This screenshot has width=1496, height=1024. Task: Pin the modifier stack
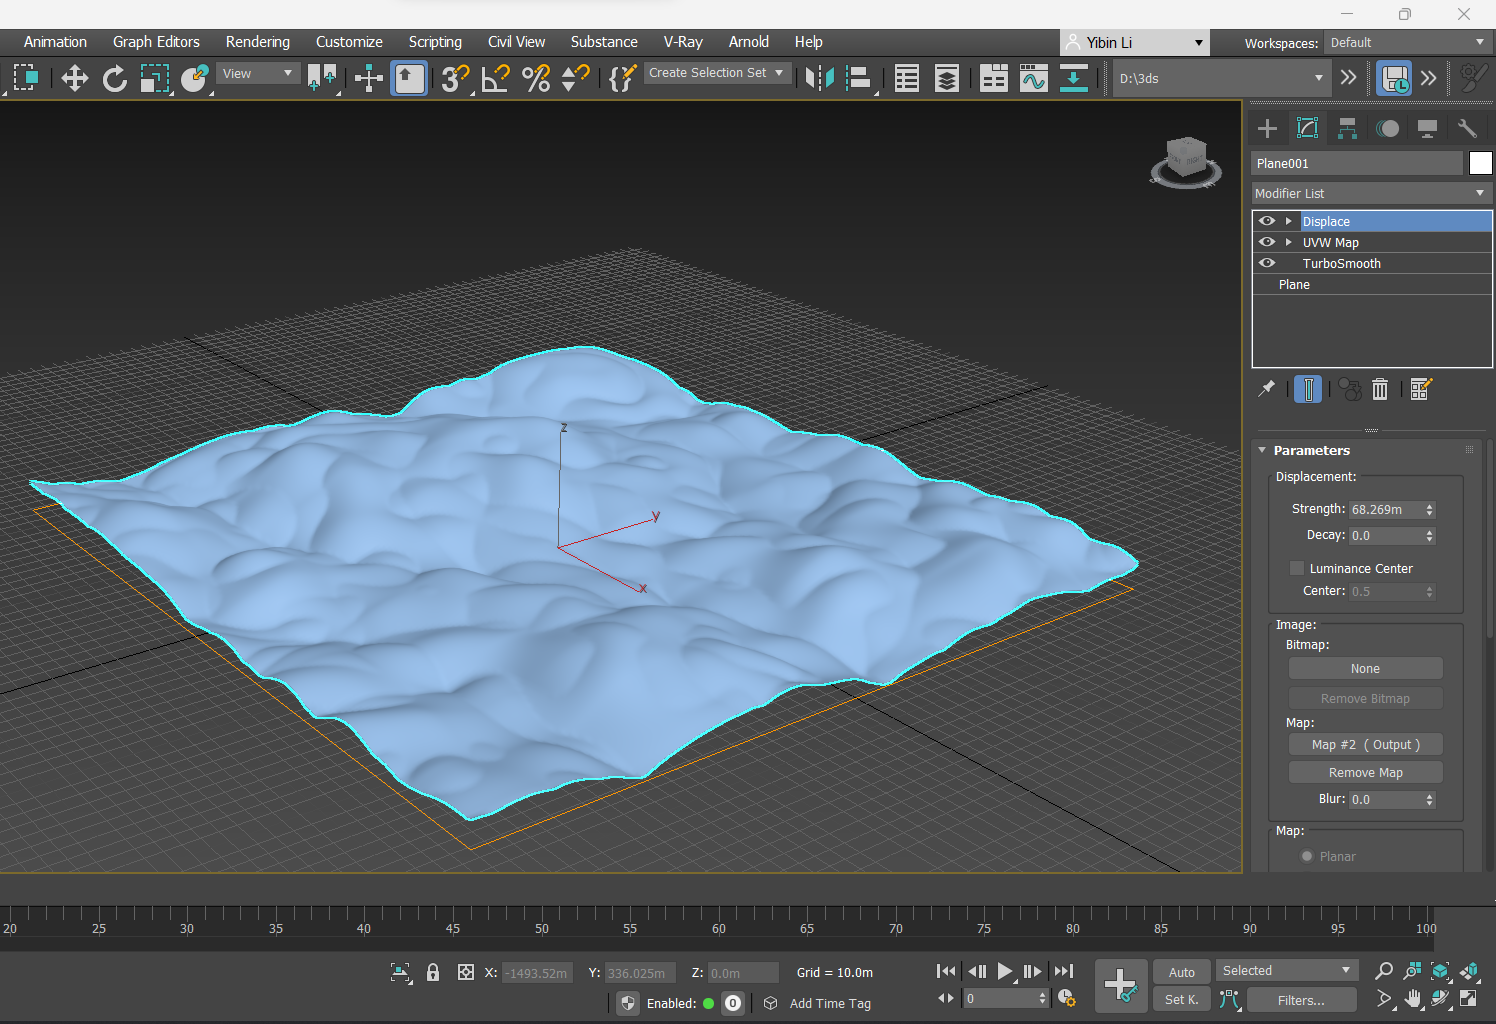pyautogui.click(x=1266, y=389)
